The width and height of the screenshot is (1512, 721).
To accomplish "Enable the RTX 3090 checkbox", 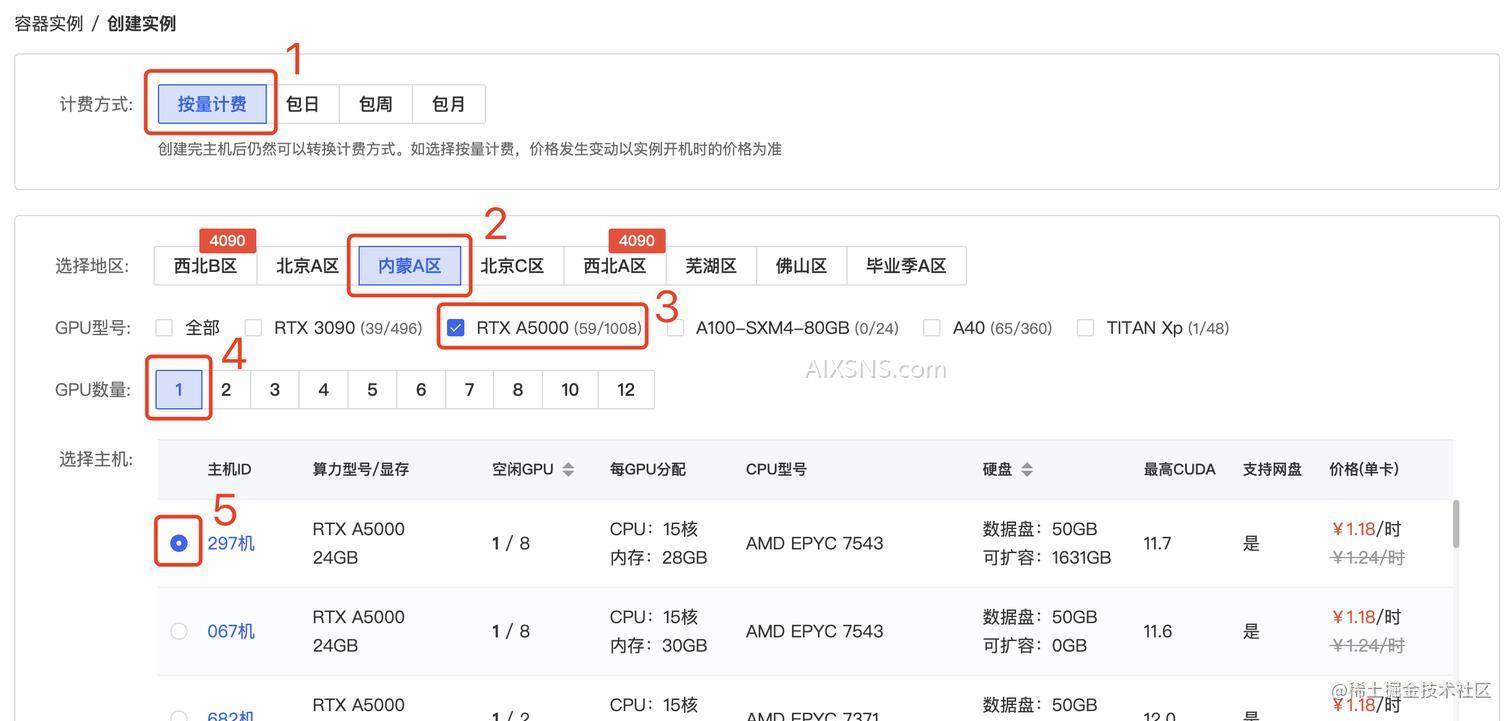I will click(252, 326).
